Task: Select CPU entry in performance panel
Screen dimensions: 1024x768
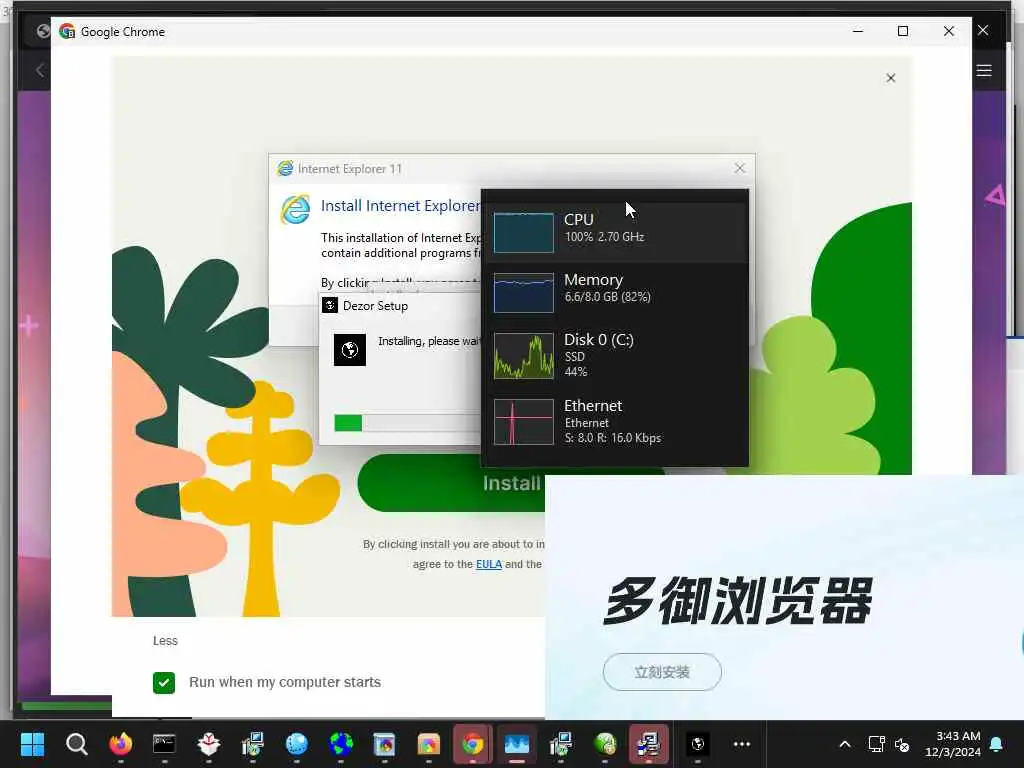Action: (x=615, y=232)
